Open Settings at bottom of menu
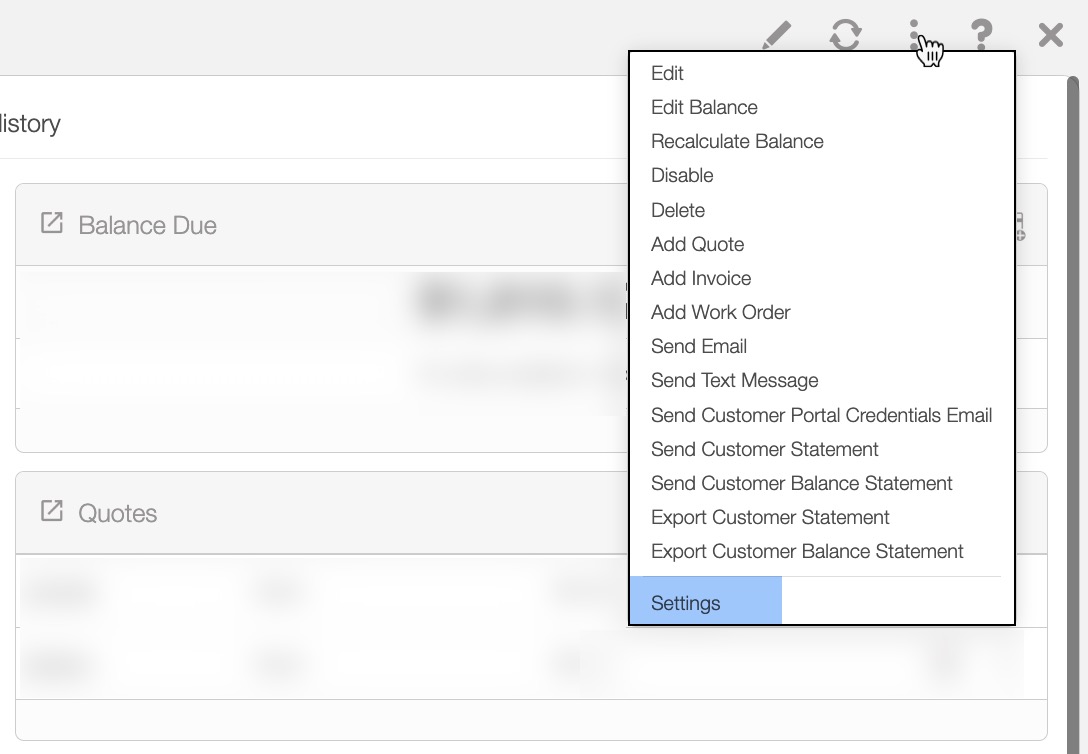The height and width of the screenshot is (754, 1088). (x=686, y=603)
